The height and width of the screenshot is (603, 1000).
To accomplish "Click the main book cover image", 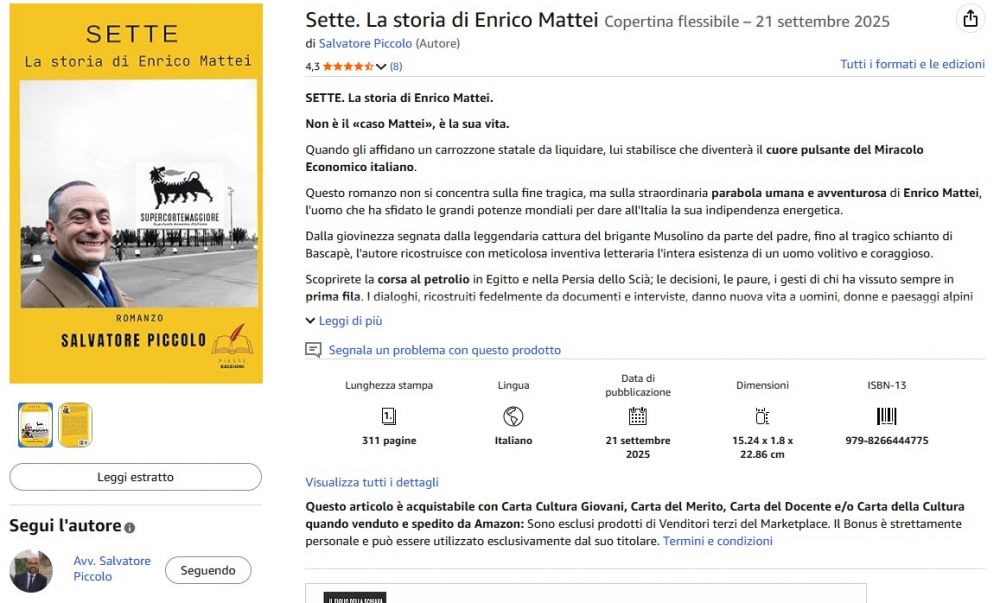I will tap(136, 193).
